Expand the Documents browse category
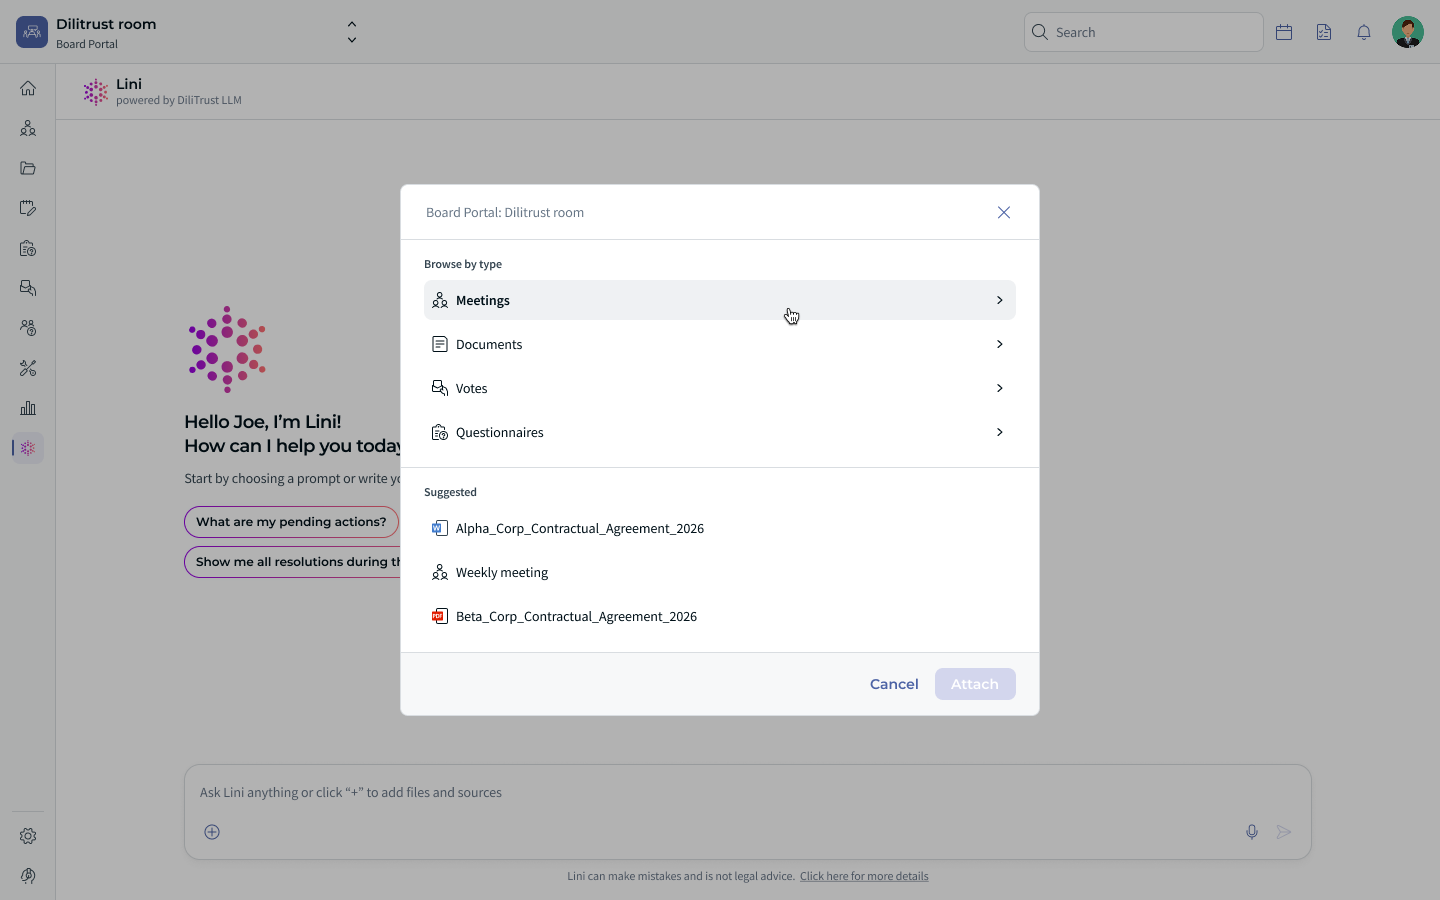This screenshot has height=900, width=1440. coord(720,344)
